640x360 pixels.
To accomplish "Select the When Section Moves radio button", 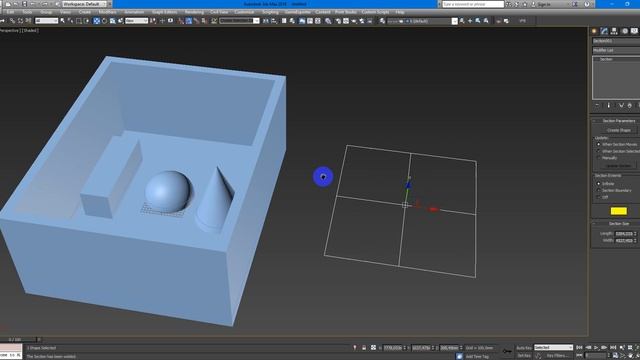I will click(x=599, y=144).
